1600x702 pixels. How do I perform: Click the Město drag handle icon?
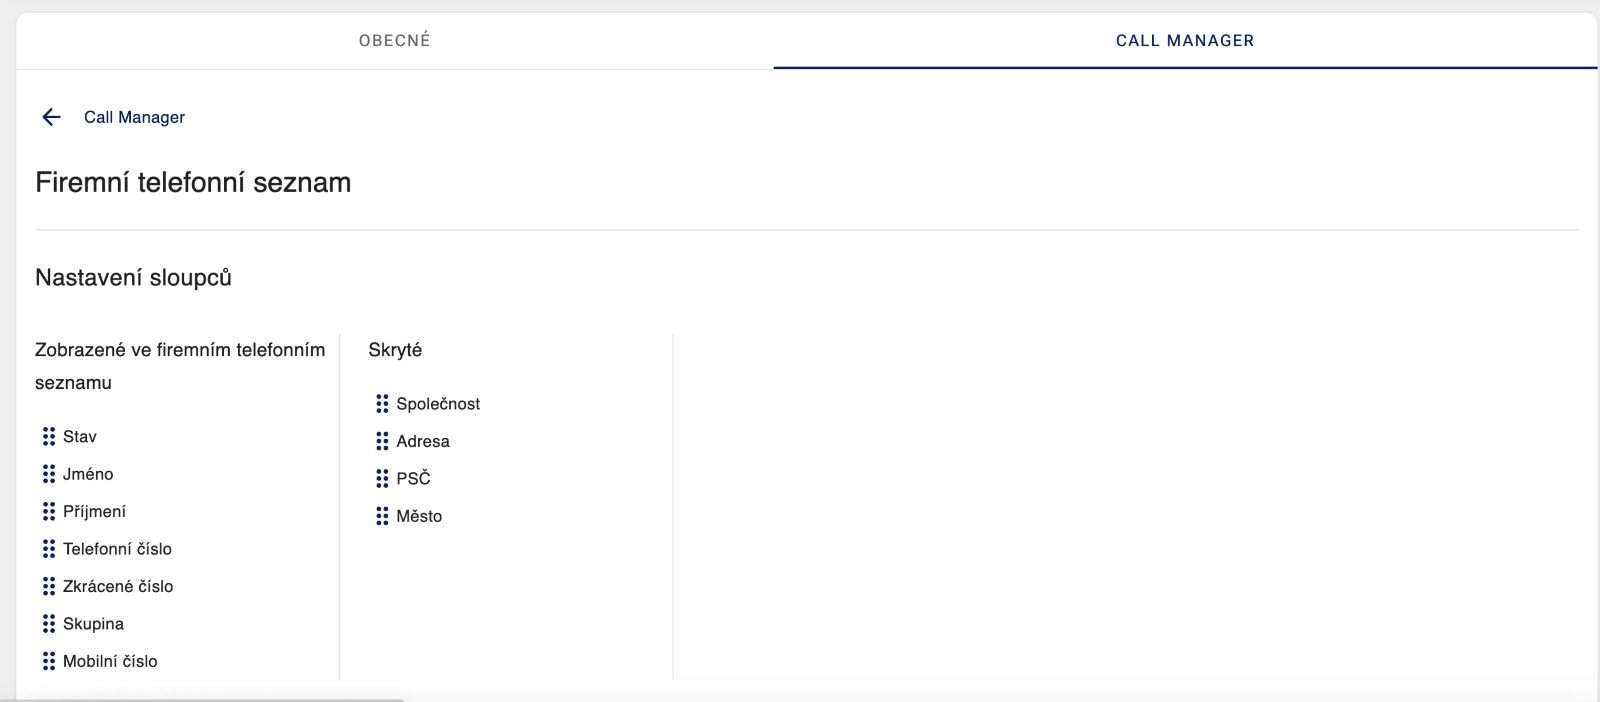tap(382, 516)
